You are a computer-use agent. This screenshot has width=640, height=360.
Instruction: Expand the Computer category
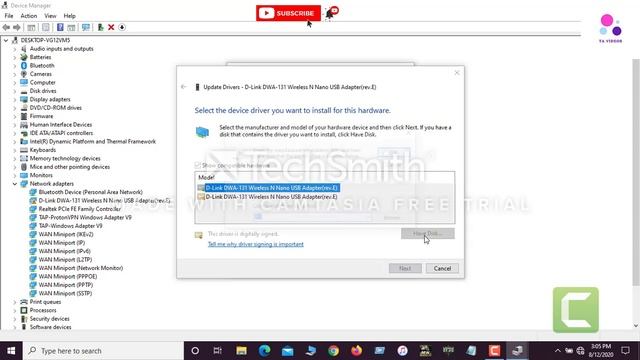[x=15, y=82]
